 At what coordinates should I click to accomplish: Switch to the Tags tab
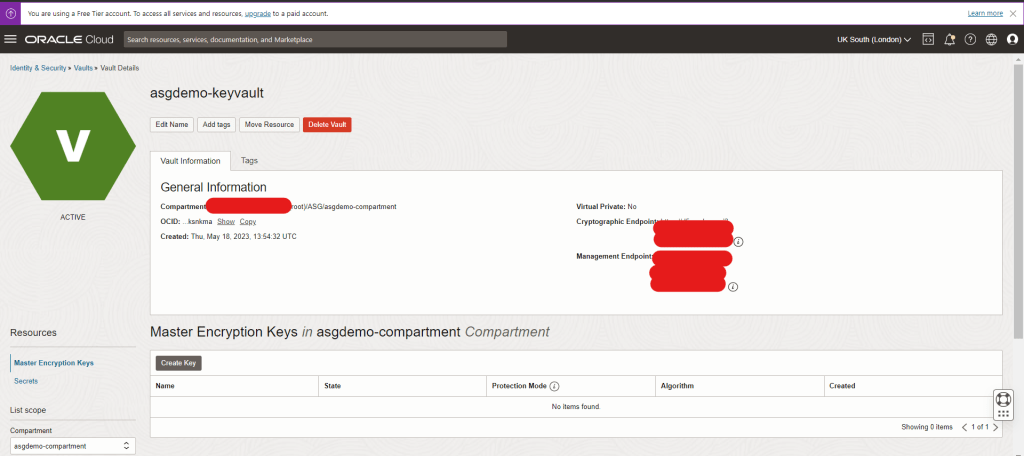[x=249, y=160]
